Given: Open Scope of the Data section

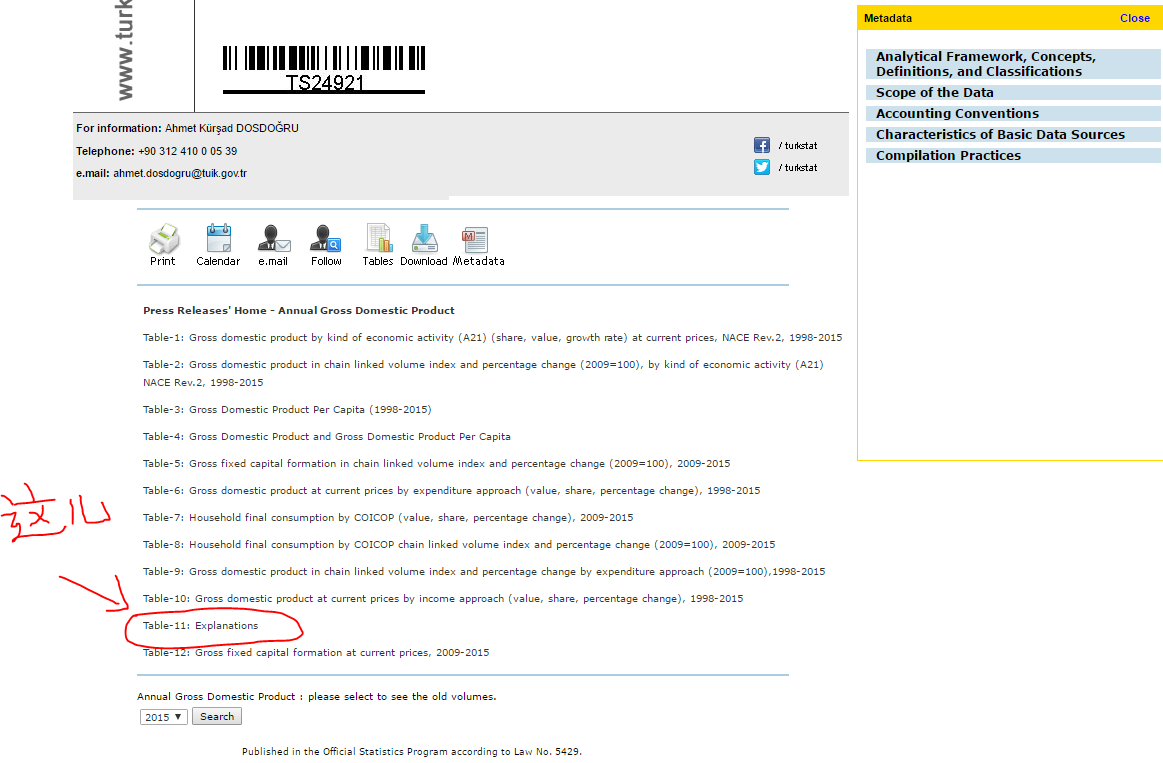Looking at the screenshot, I should point(1013,93).
